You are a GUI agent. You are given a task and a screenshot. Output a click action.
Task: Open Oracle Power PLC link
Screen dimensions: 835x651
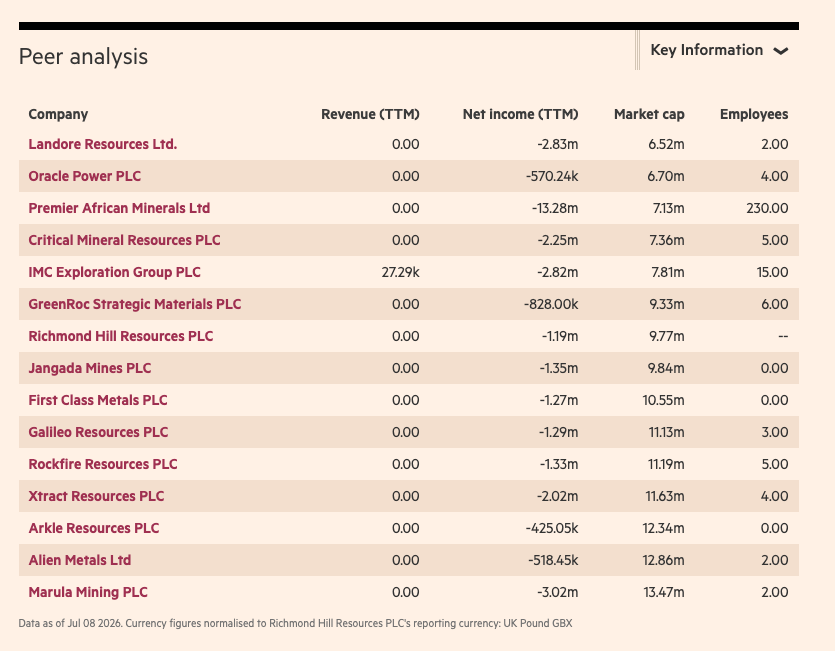tap(85, 176)
